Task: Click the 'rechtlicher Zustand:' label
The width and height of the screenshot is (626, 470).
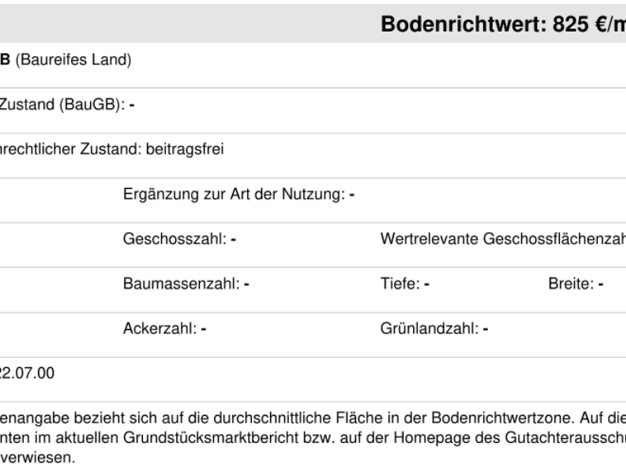Action: (71, 149)
